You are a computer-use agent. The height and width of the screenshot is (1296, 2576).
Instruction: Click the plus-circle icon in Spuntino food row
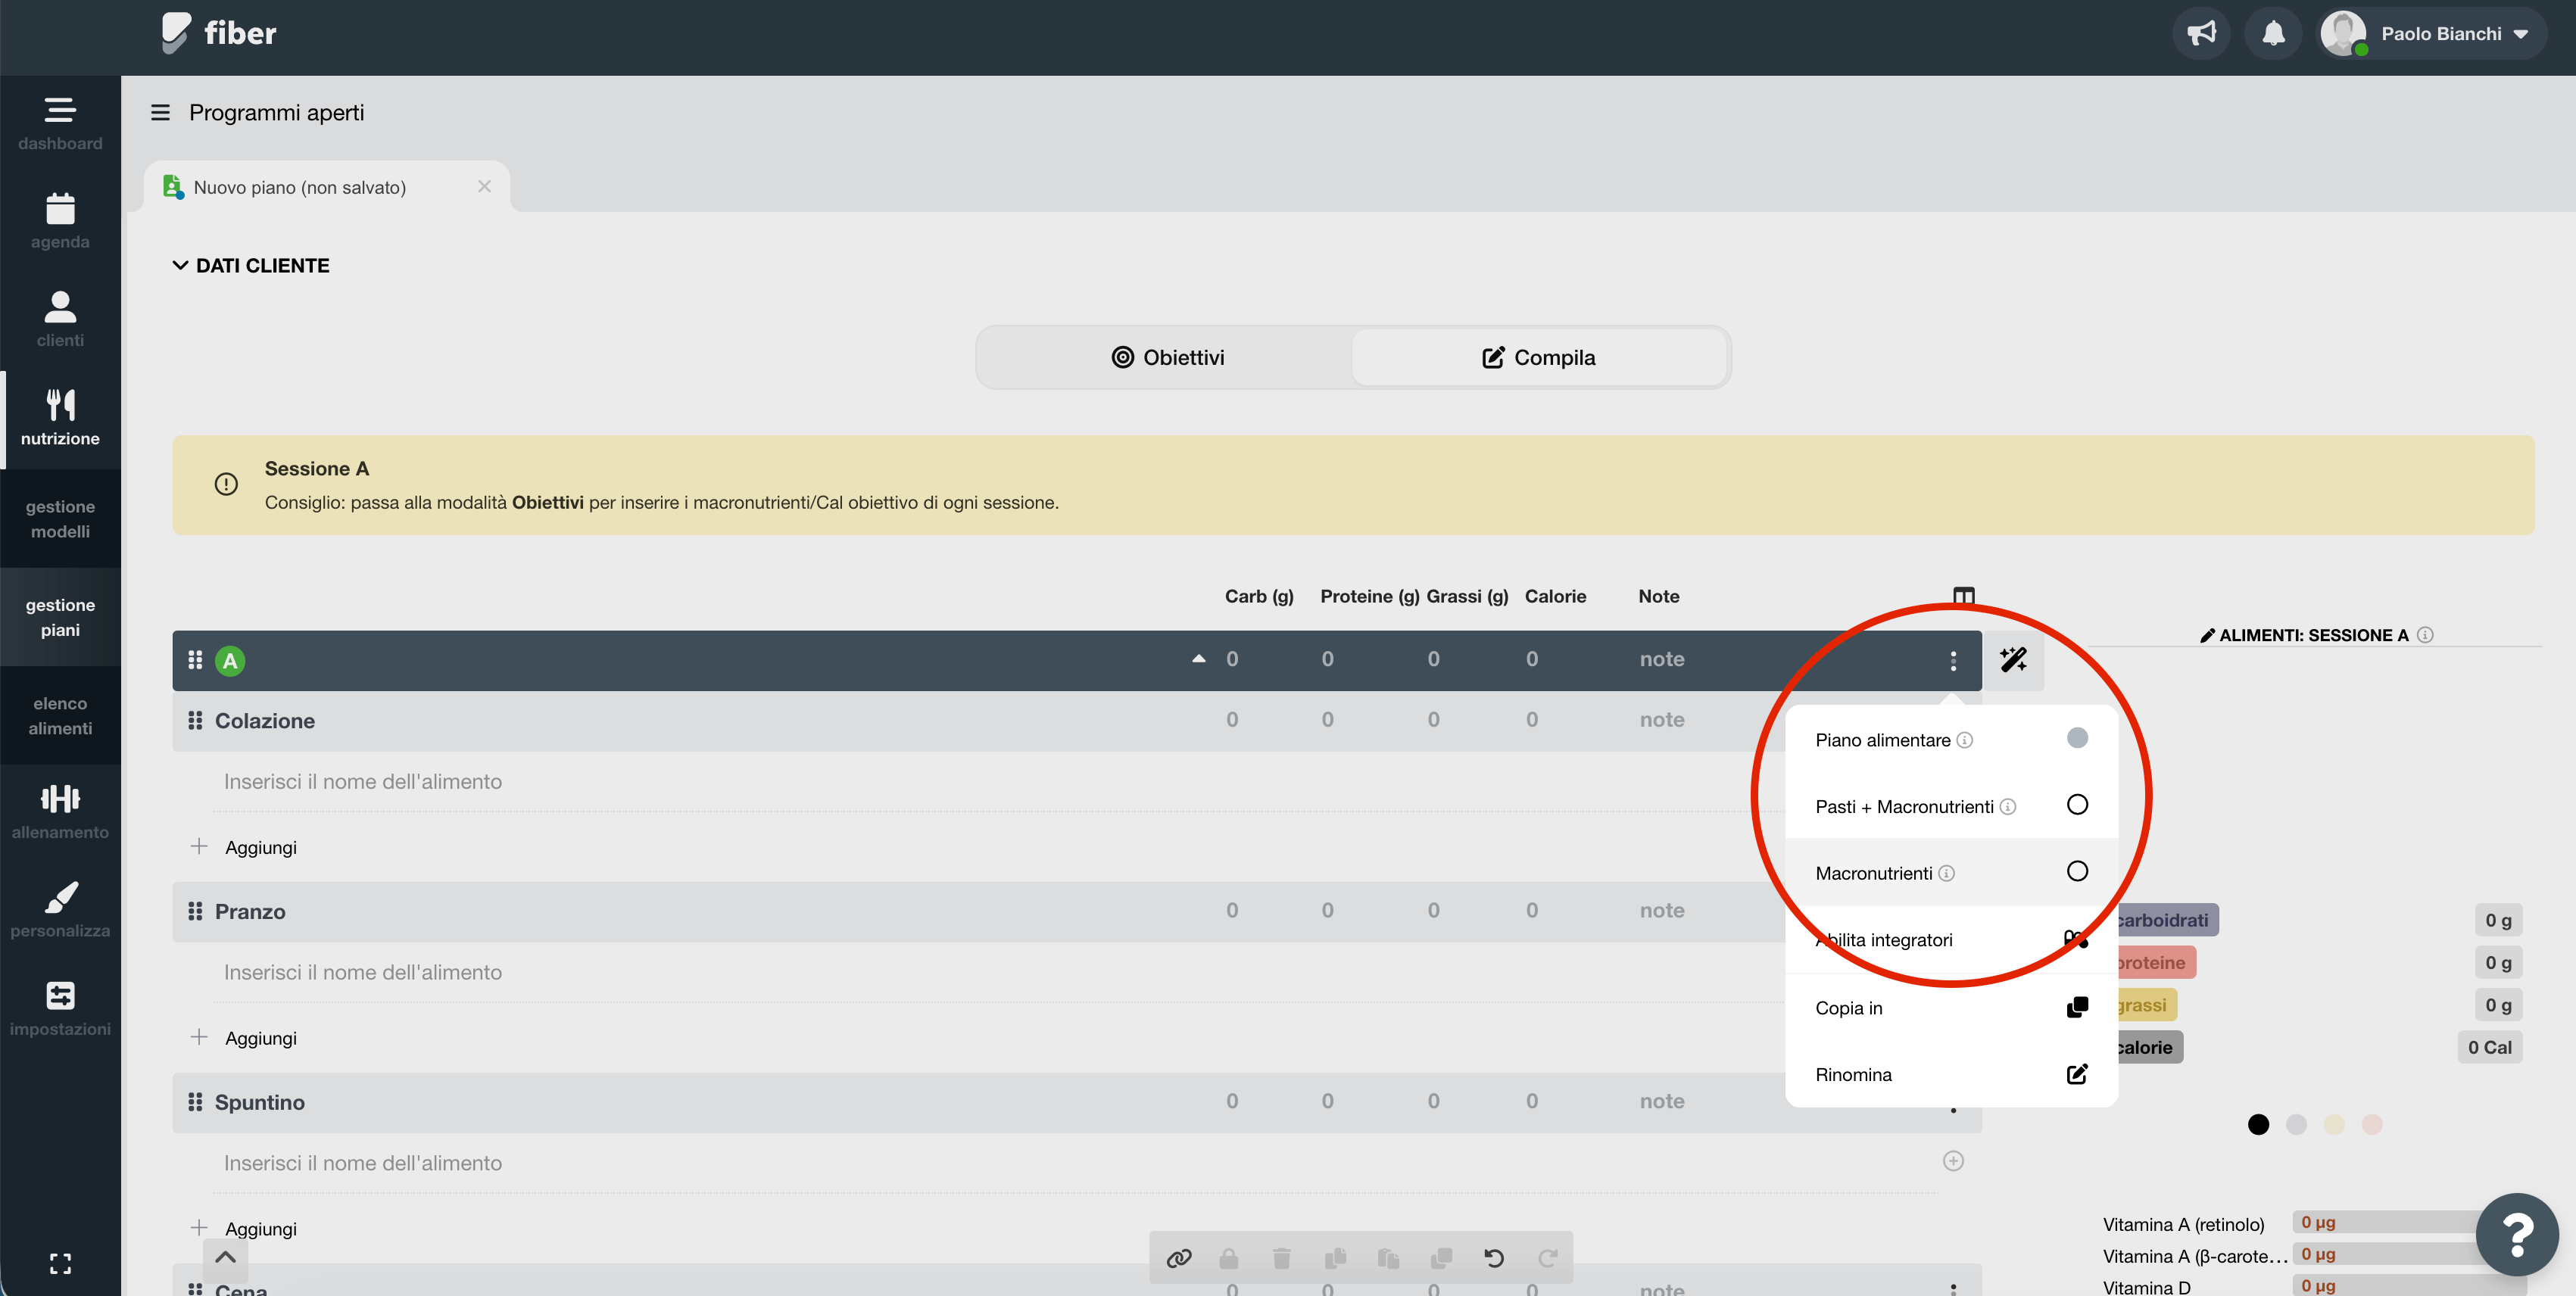(x=1953, y=1161)
